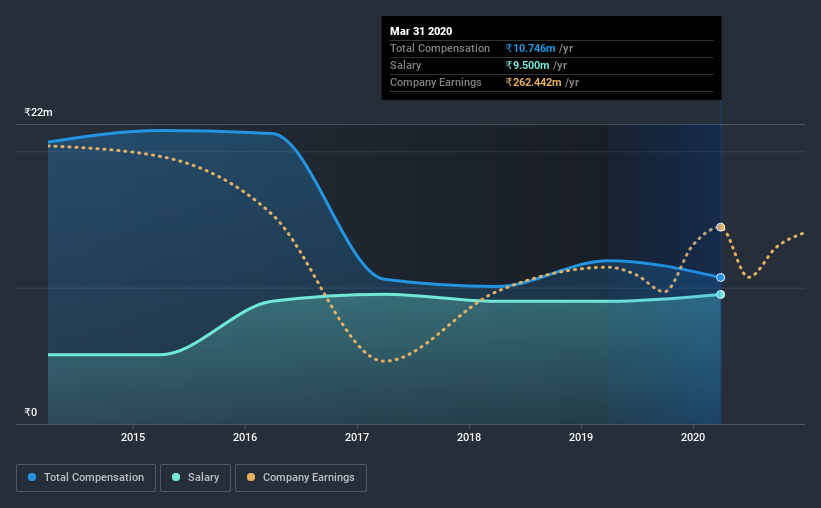Click the ₹10.746m total compensation value
Screen dimensions: 821x508
click(530, 48)
